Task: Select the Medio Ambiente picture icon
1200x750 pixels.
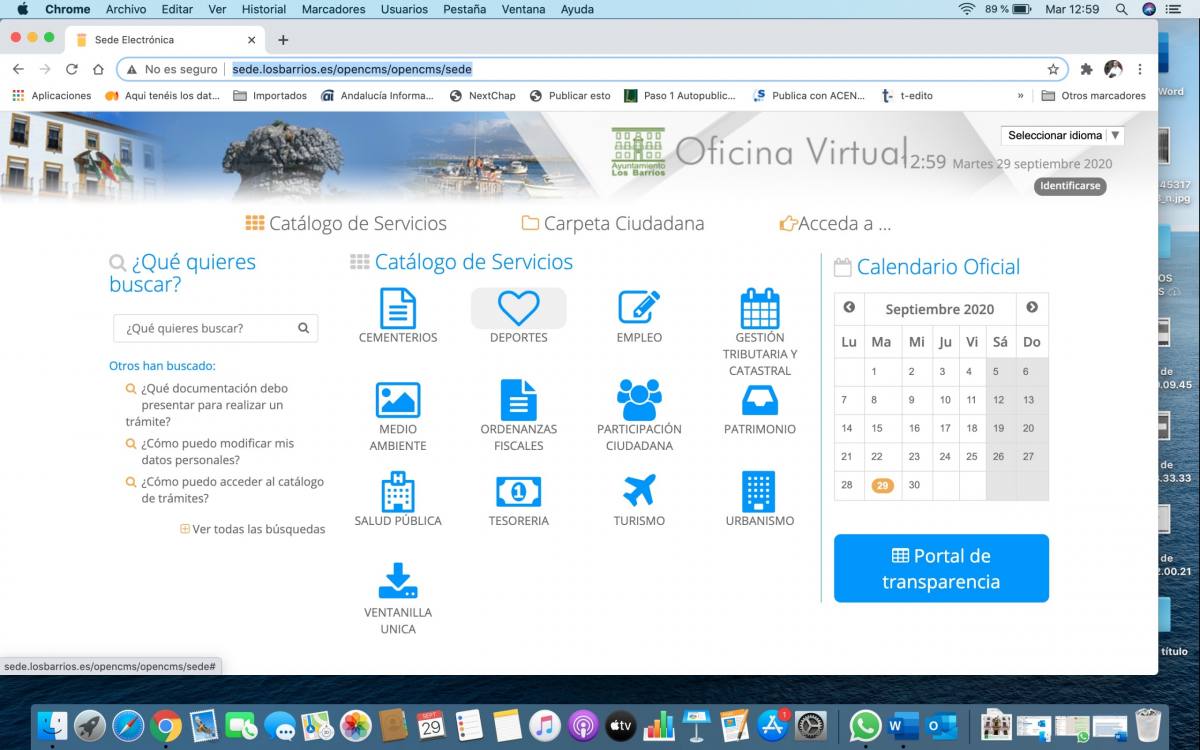Action: (x=398, y=400)
